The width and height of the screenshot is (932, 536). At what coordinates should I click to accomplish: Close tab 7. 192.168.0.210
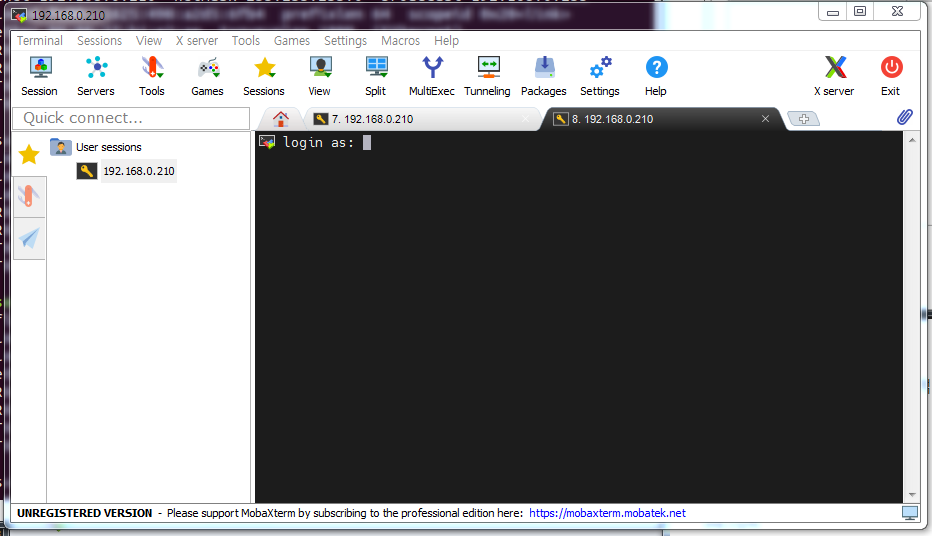[x=525, y=119]
